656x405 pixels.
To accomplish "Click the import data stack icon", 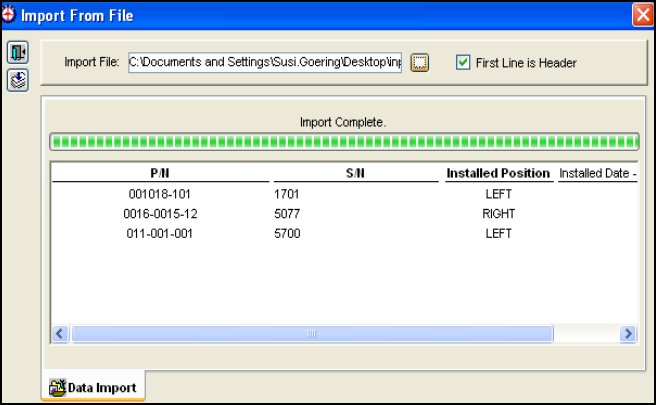I will point(18,80).
